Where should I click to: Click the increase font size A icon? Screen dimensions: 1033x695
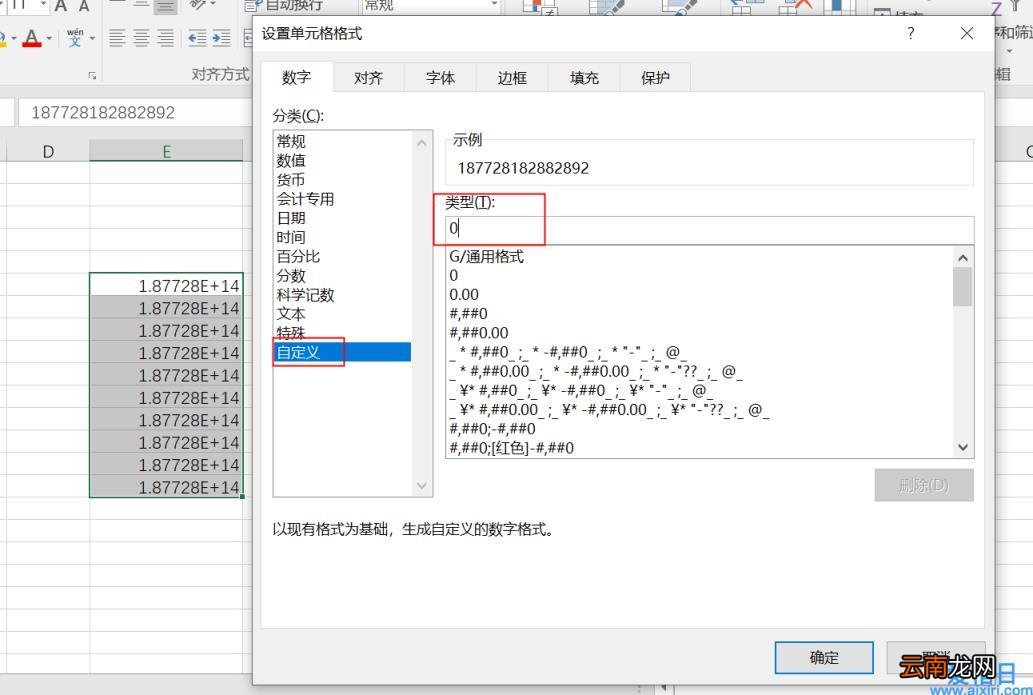pos(61,6)
